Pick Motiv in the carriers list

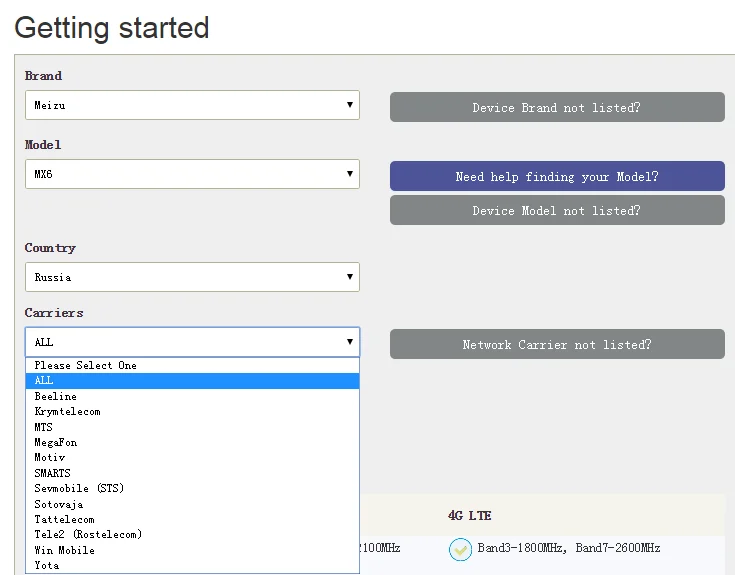pos(192,458)
